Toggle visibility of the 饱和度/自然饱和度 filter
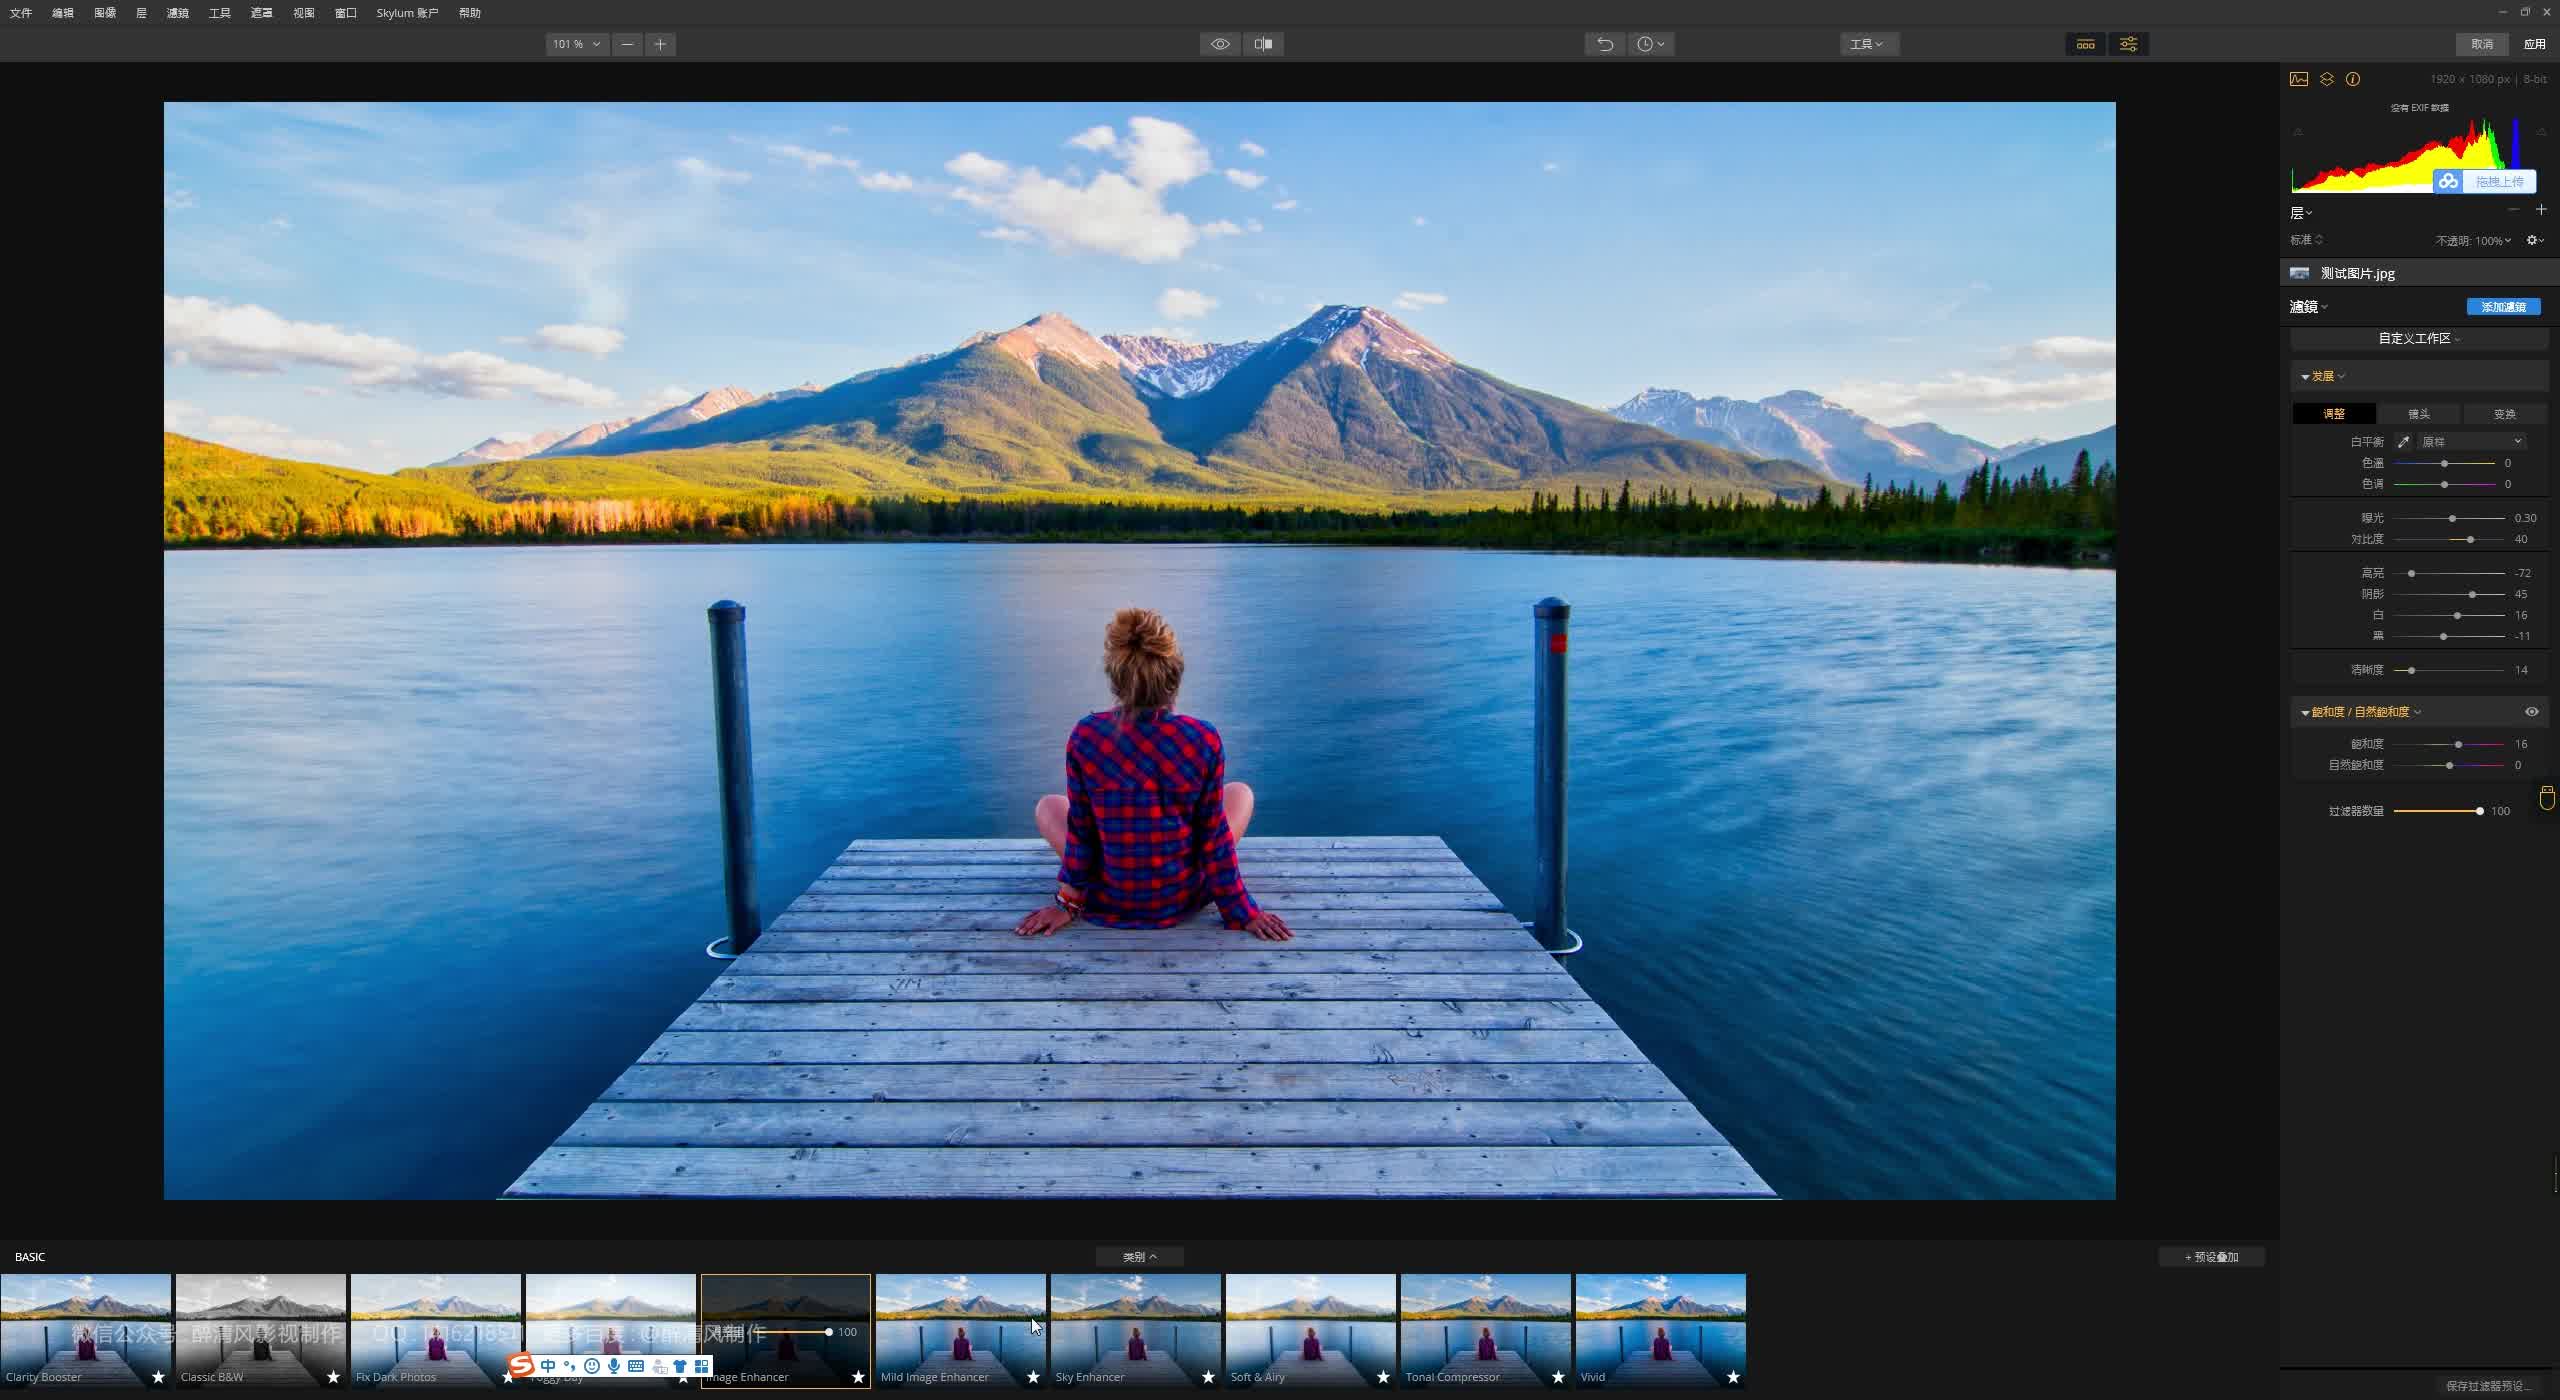 coord(2532,711)
